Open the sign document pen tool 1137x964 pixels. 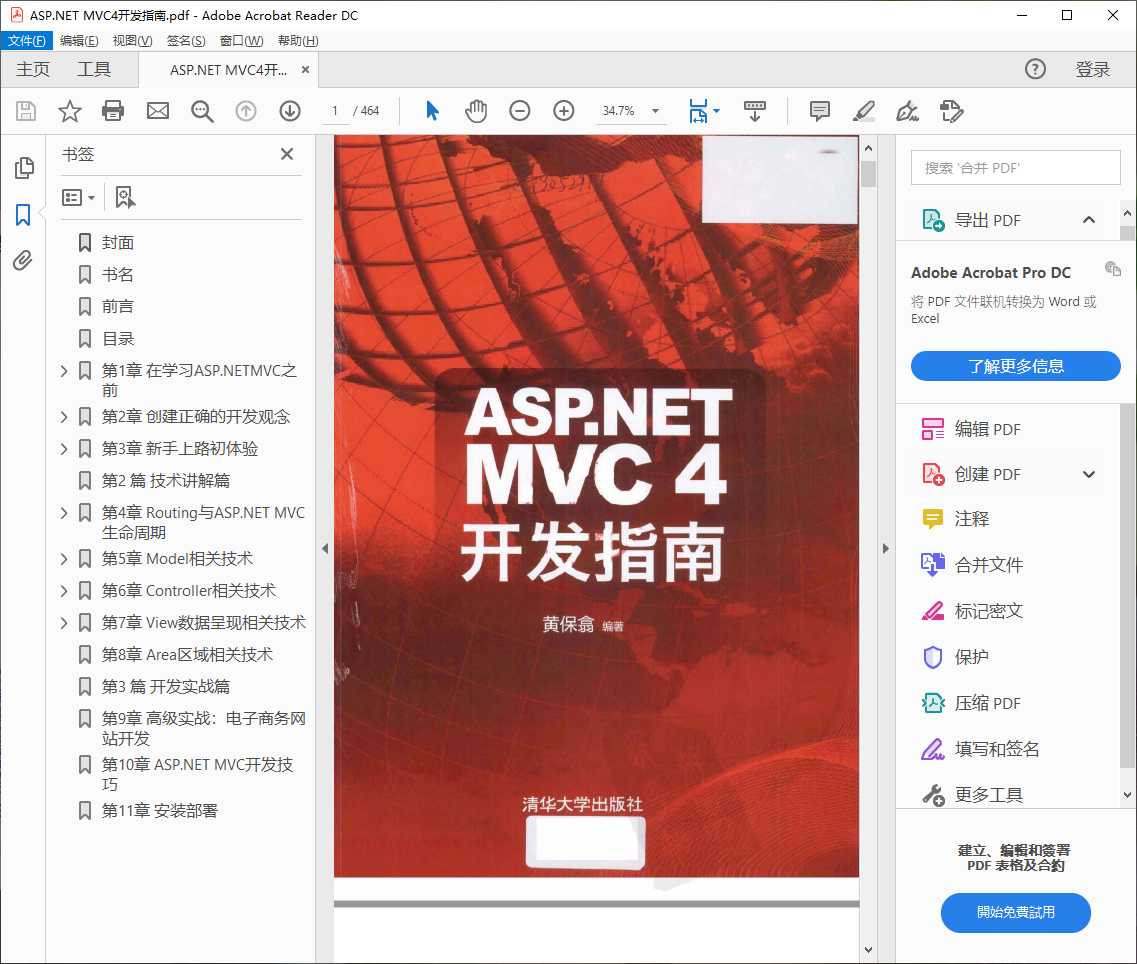(x=907, y=111)
